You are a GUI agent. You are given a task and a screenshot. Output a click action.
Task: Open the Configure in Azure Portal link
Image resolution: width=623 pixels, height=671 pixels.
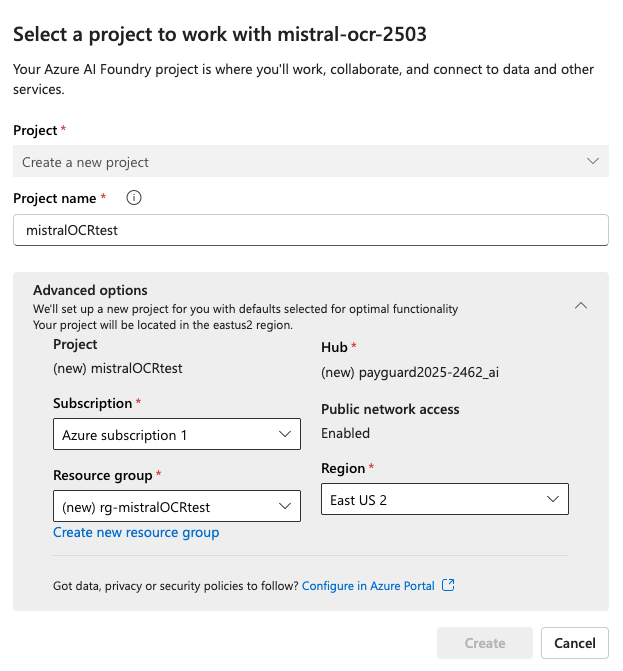click(x=368, y=585)
